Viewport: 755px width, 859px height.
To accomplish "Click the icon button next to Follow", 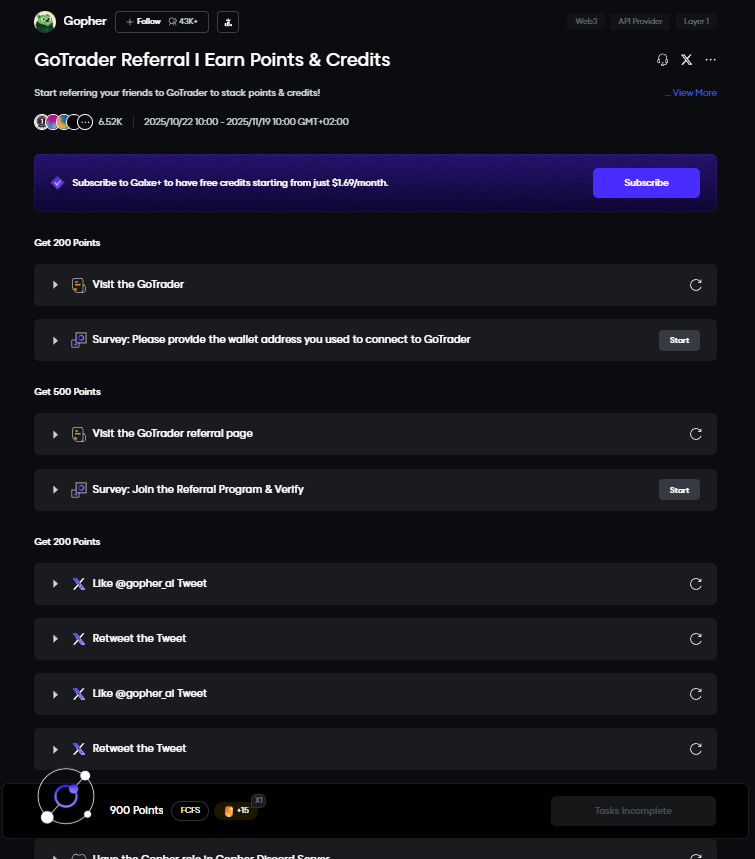I will (x=227, y=21).
